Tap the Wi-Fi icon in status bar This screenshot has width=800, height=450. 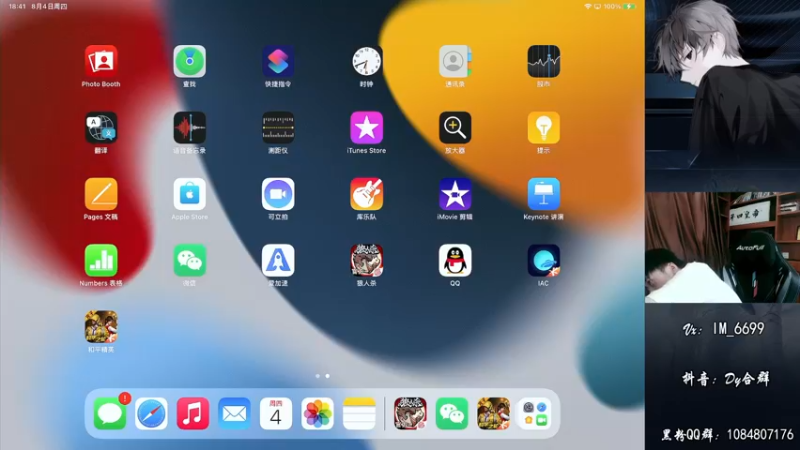coord(588,7)
